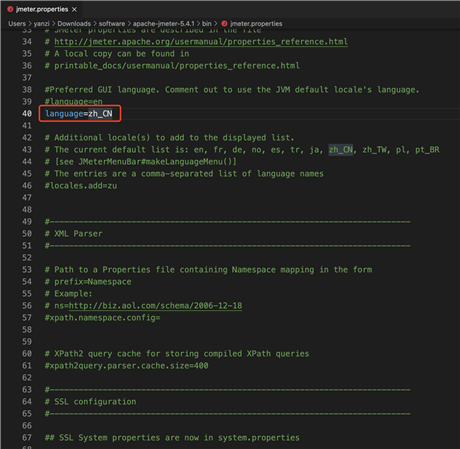Click '## SSL System properties' comment line

click(x=172, y=438)
